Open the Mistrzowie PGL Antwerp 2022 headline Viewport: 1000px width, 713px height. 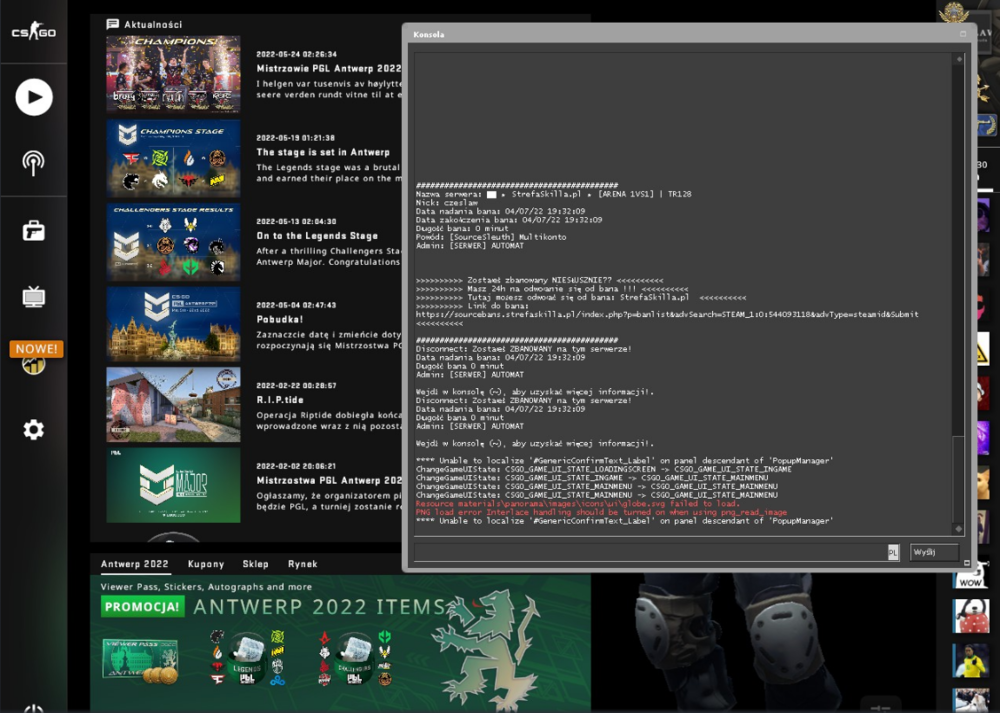pos(329,68)
